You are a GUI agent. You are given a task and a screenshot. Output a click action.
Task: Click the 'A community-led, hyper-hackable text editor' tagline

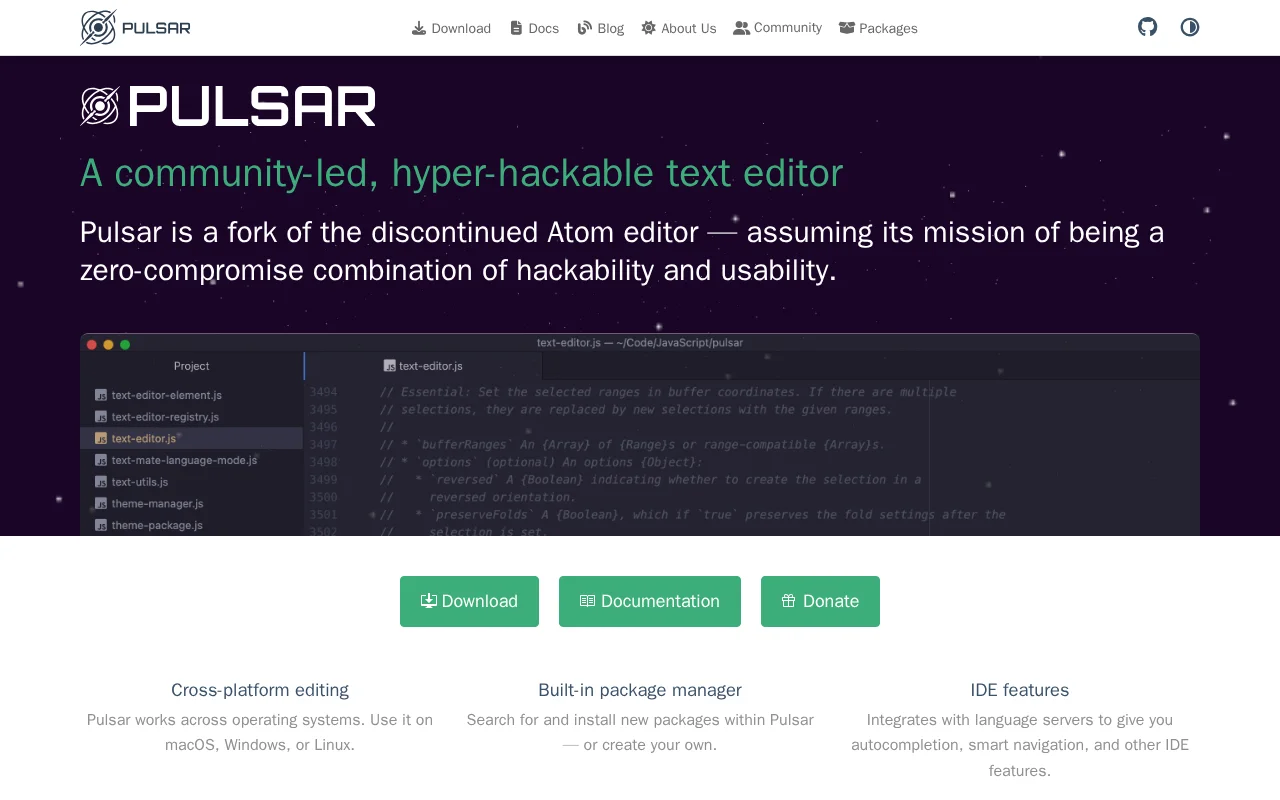[x=461, y=173]
